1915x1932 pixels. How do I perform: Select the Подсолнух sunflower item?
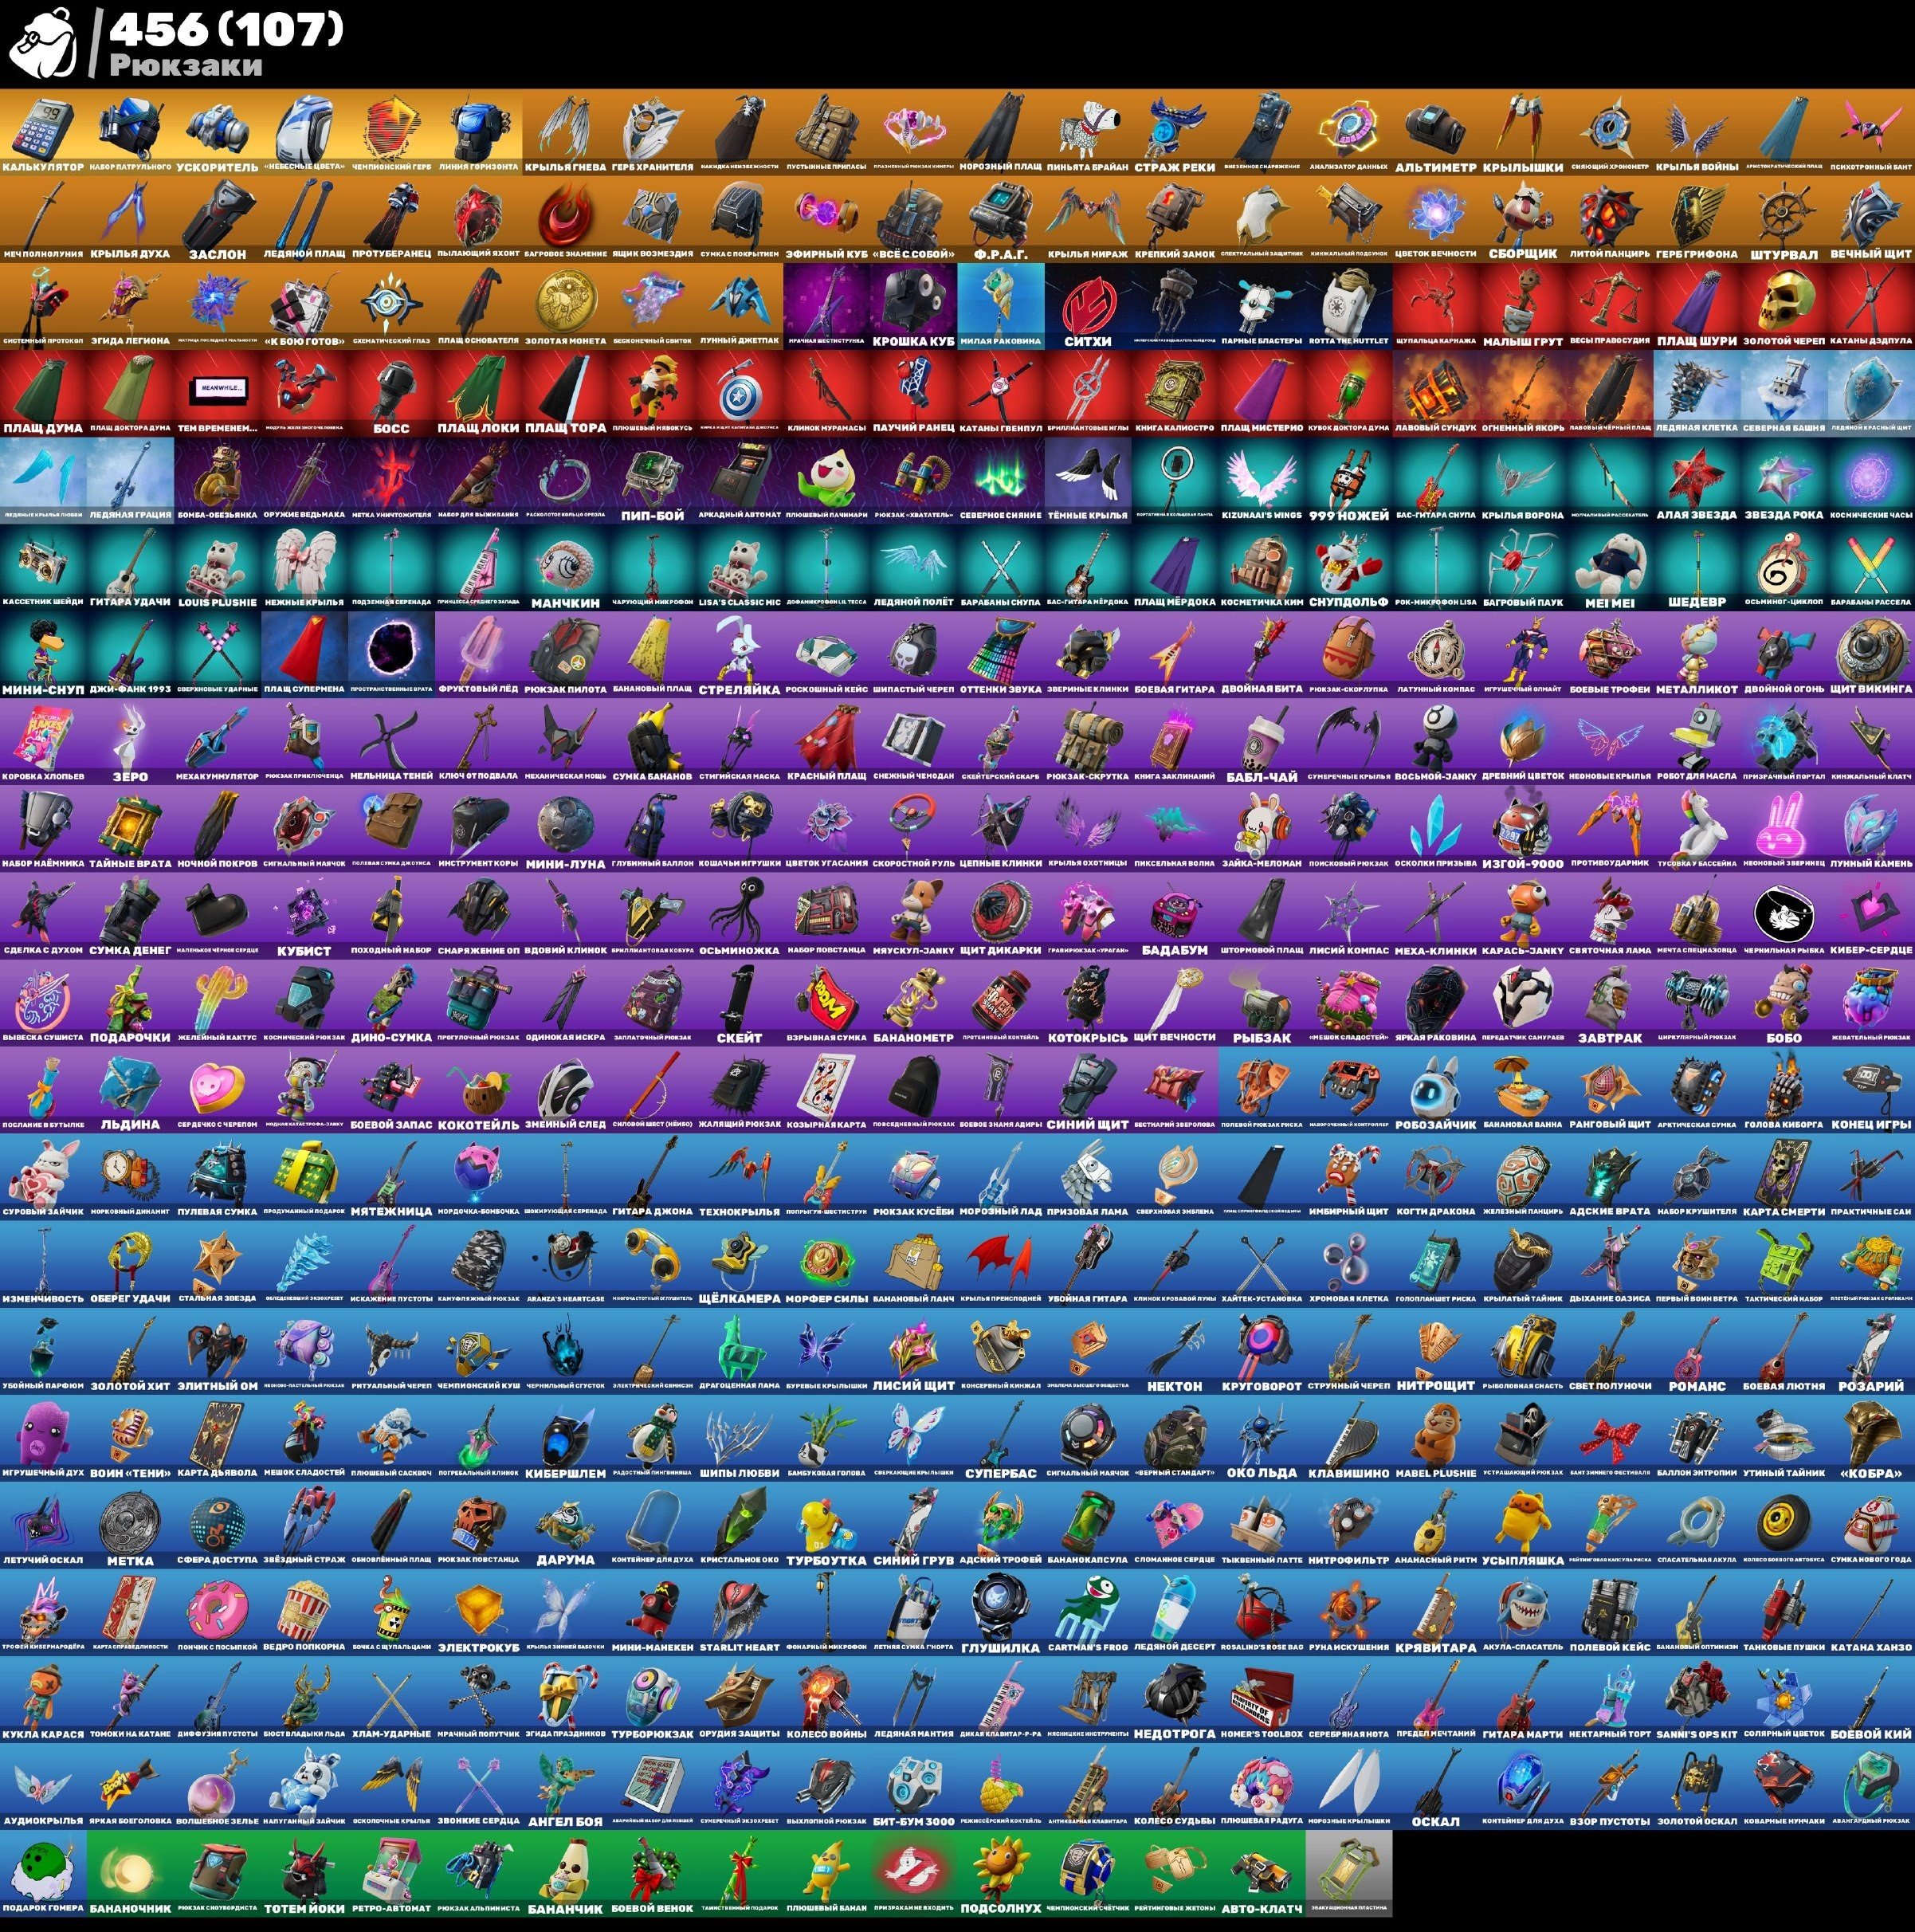tap(1000, 1874)
